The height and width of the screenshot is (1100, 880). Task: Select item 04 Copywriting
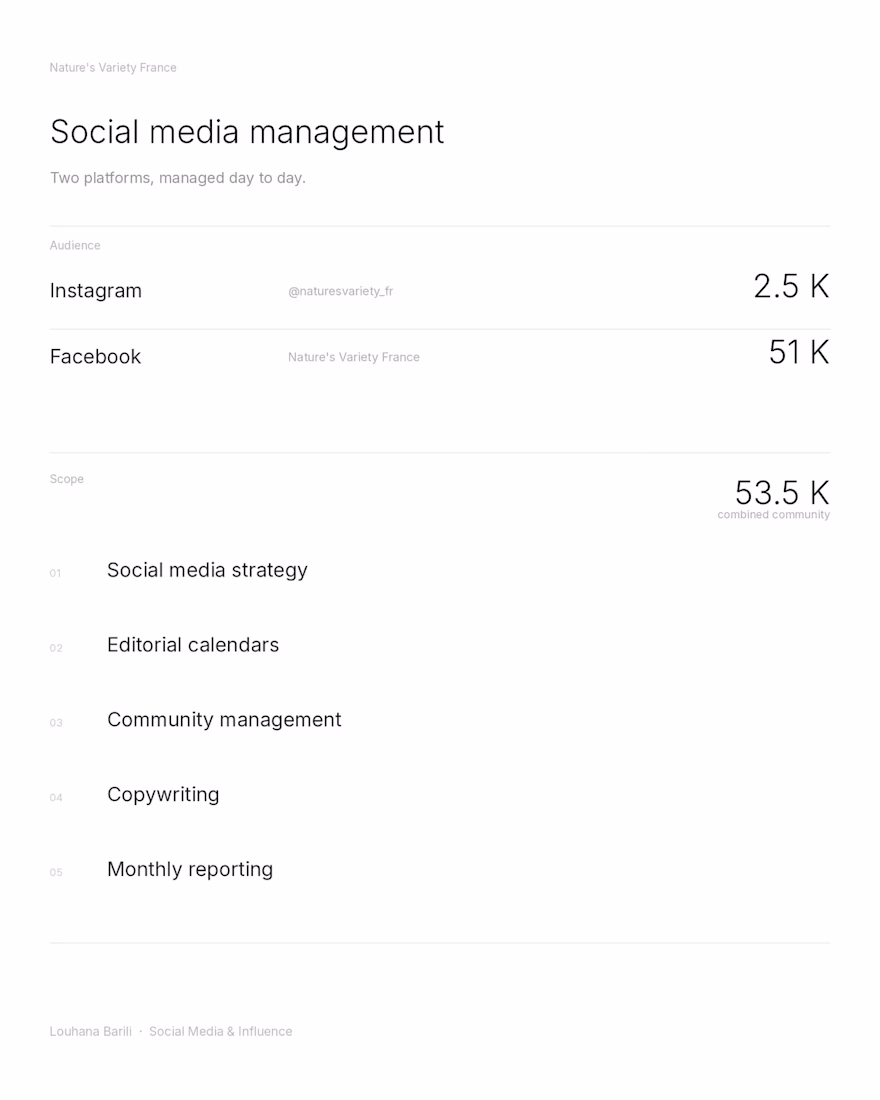[x=135, y=795]
